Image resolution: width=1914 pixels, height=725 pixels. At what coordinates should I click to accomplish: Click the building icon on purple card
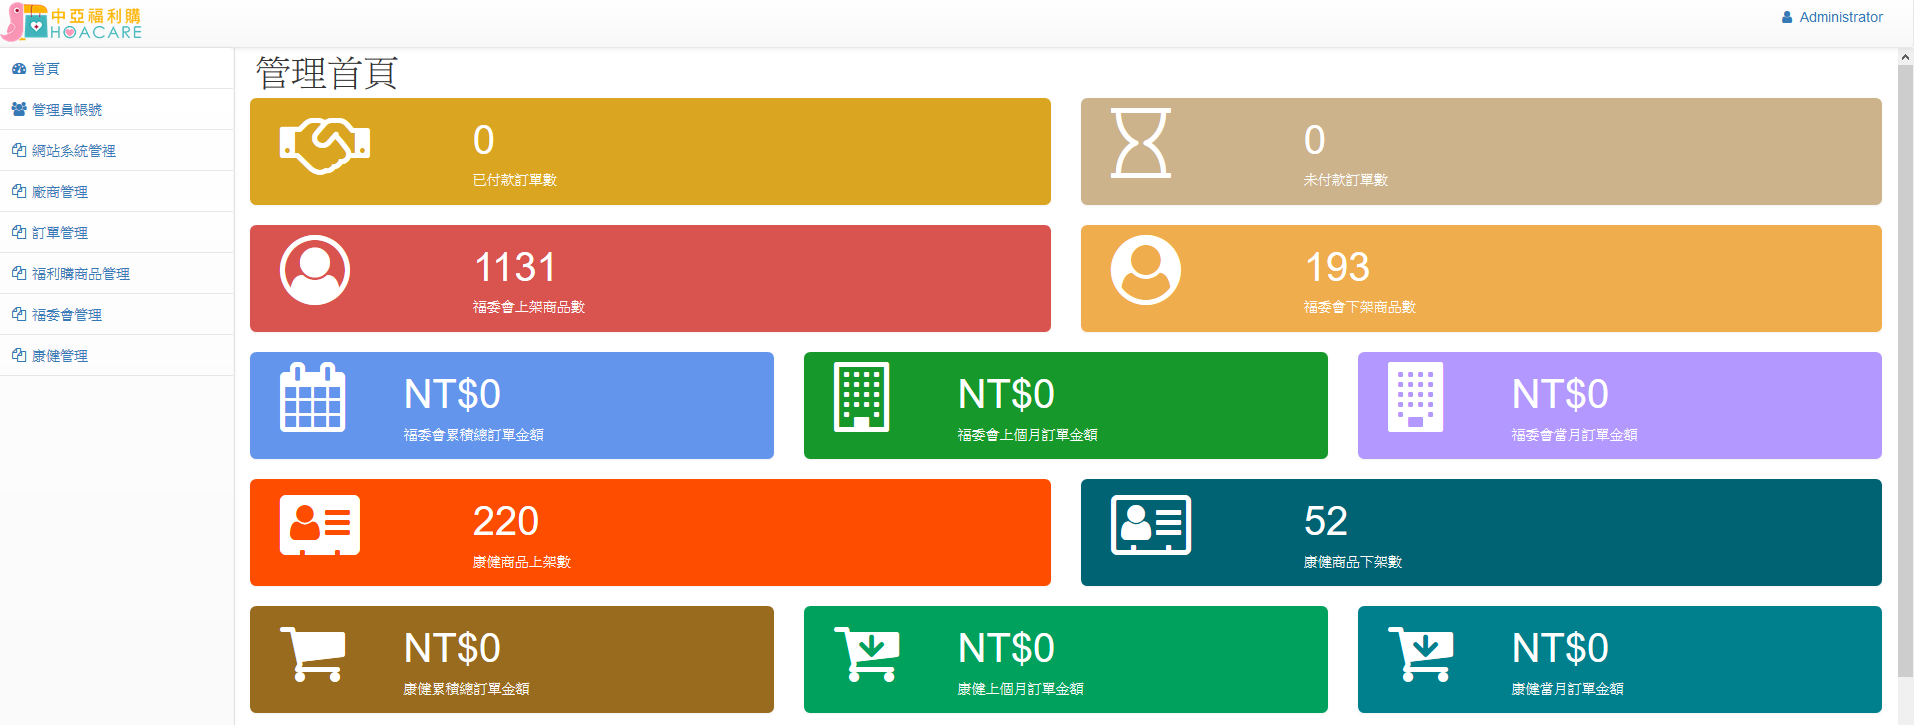point(1416,397)
